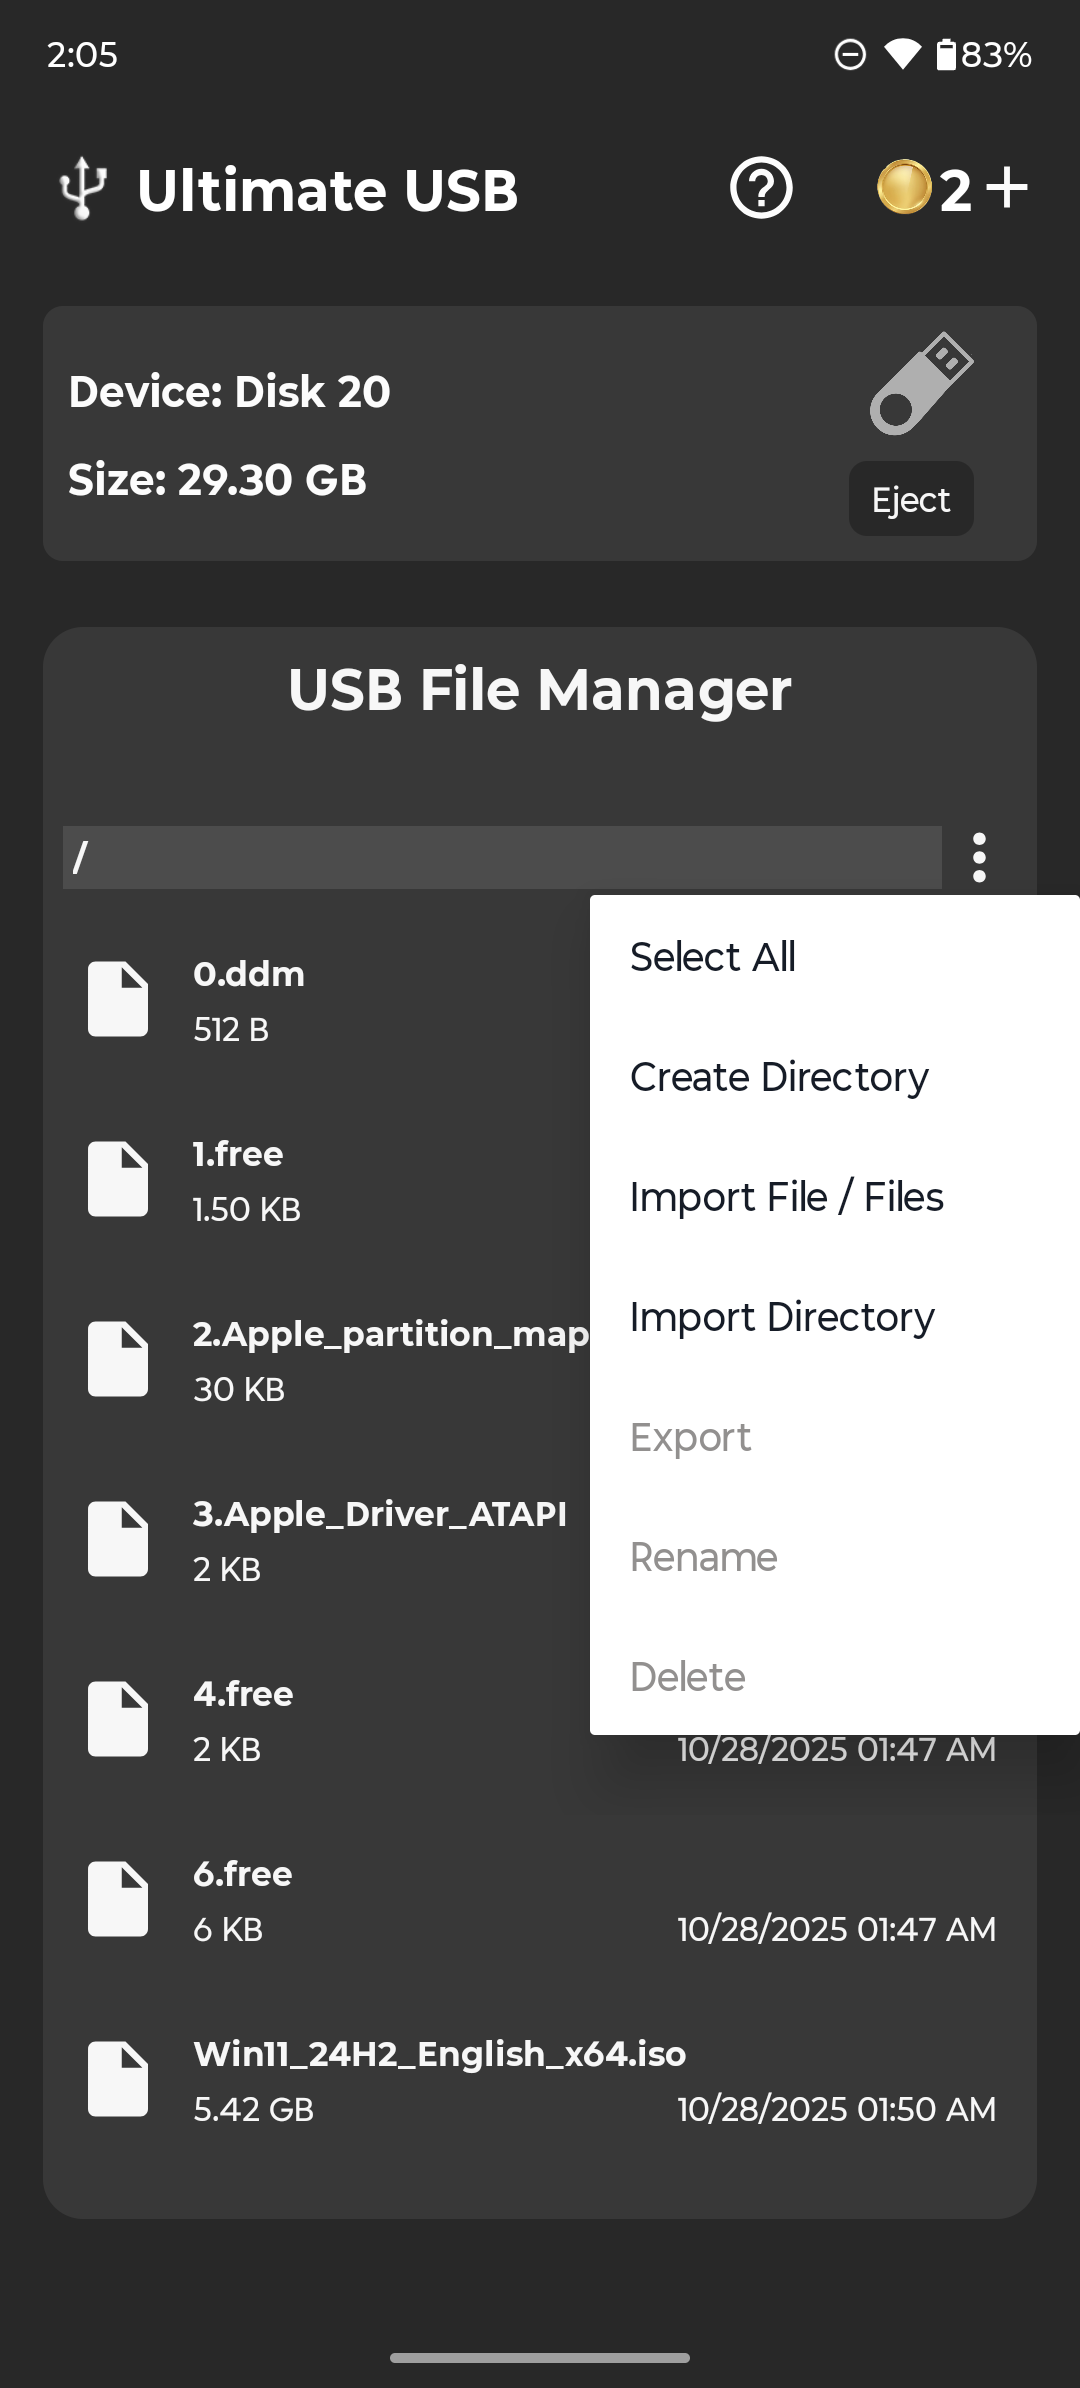Click the disabled Delete menu entry
1080x2388 pixels.
688,1677
